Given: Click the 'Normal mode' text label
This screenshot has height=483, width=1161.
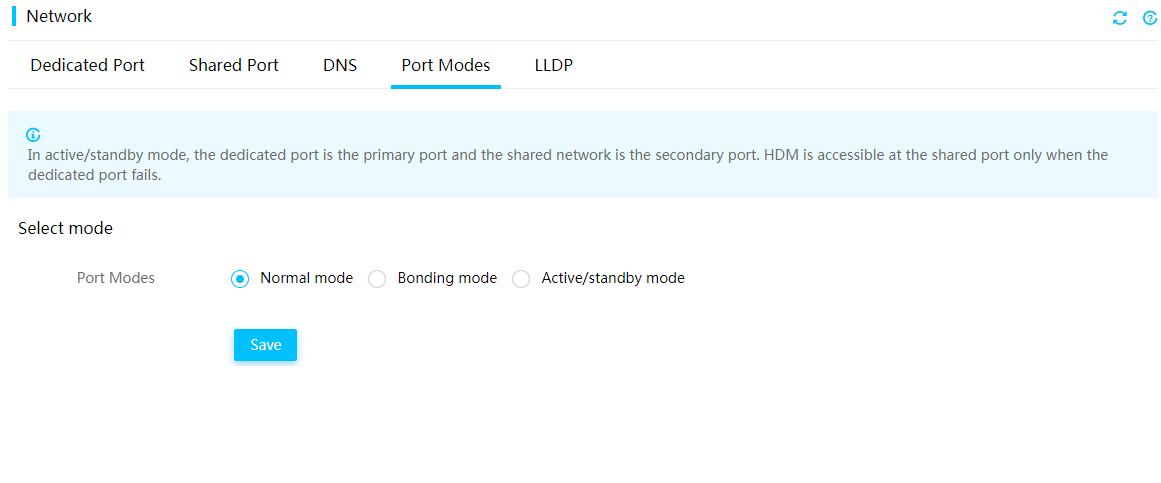Looking at the screenshot, I should click(307, 279).
